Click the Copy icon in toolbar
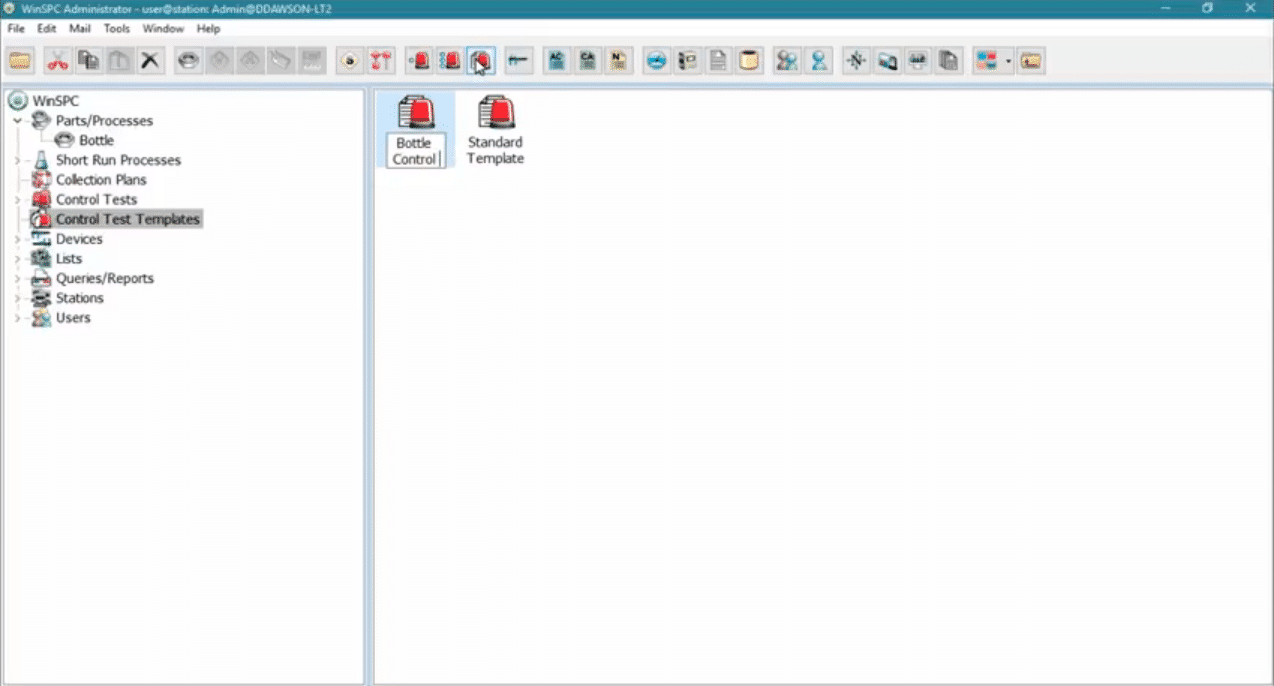 click(89, 61)
